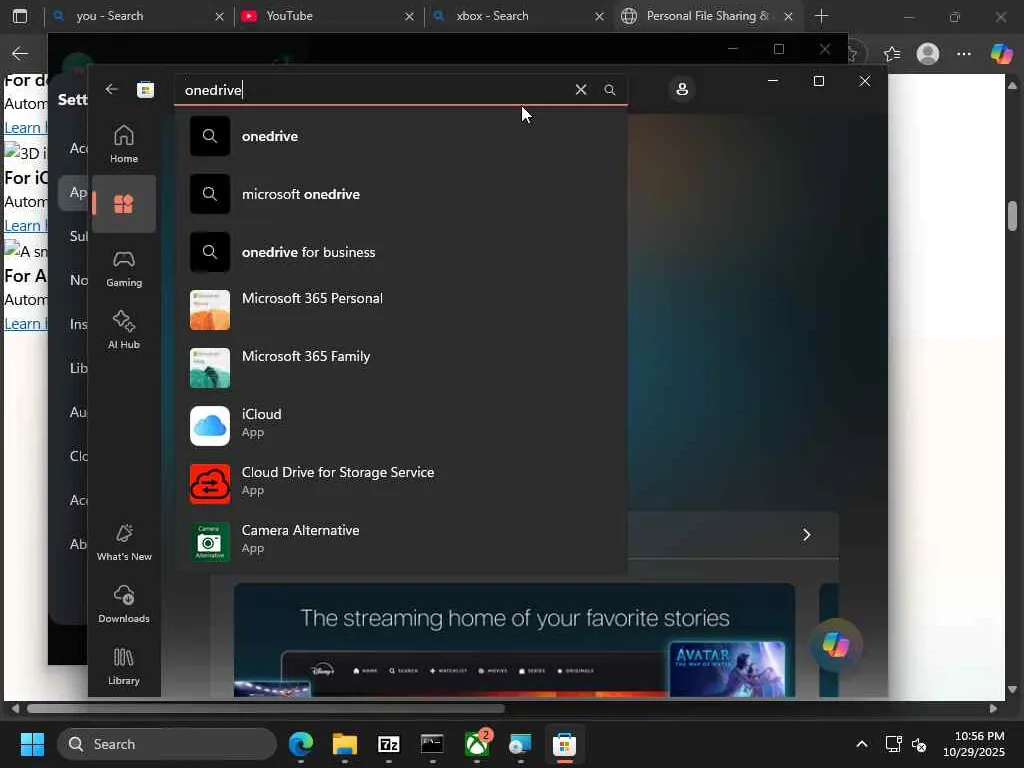Pick the 'microsoft onedrive' search suggestion
This screenshot has width=1024, height=768.
pos(401,194)
